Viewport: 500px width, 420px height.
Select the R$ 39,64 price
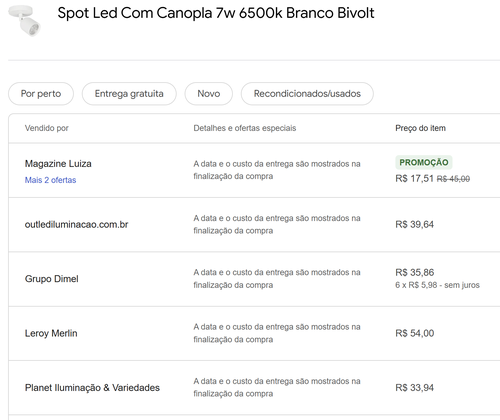pos(415,224)
